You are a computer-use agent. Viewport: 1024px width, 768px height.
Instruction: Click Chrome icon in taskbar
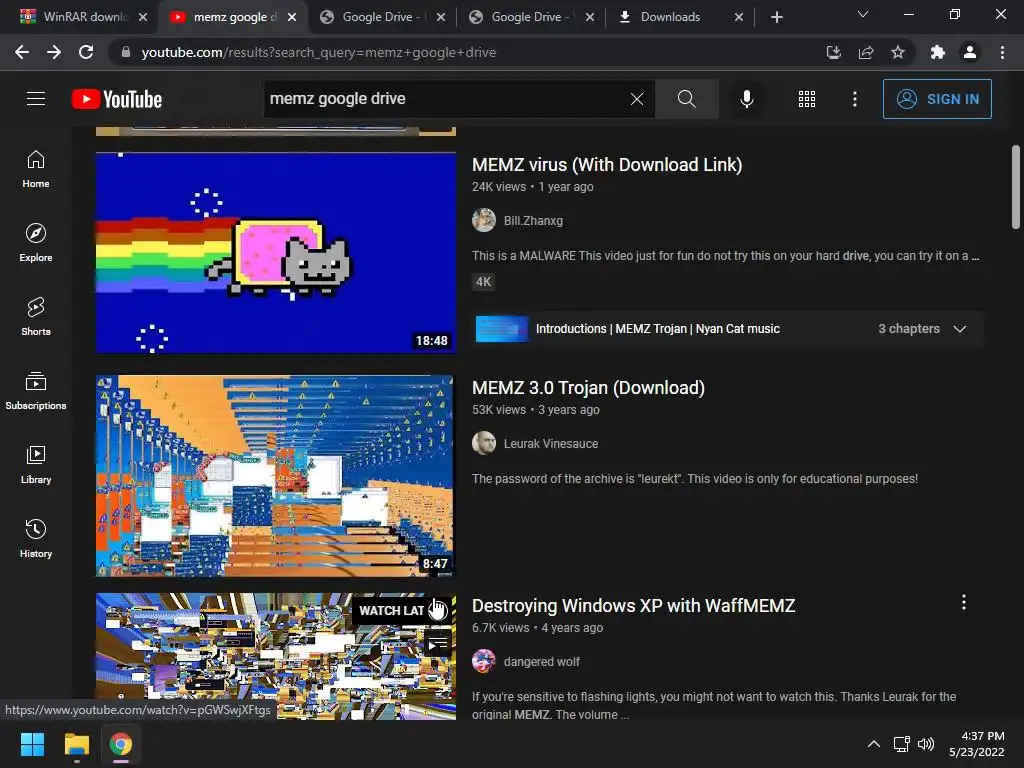[121, 744]
